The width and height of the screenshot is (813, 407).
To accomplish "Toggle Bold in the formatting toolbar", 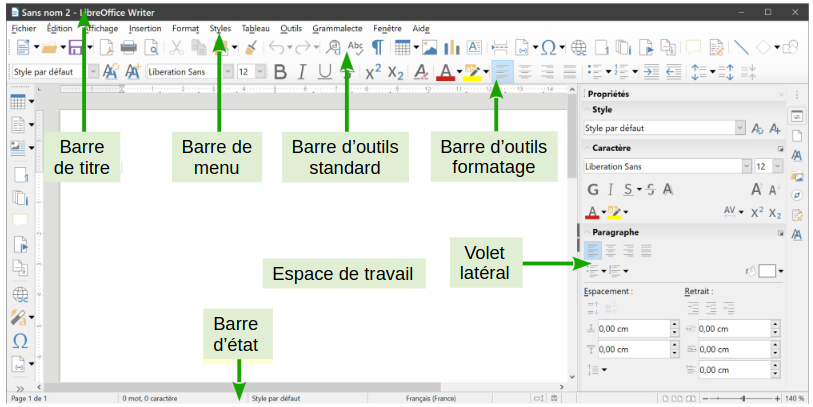I will pyautogui.click(x=280, y=72).
